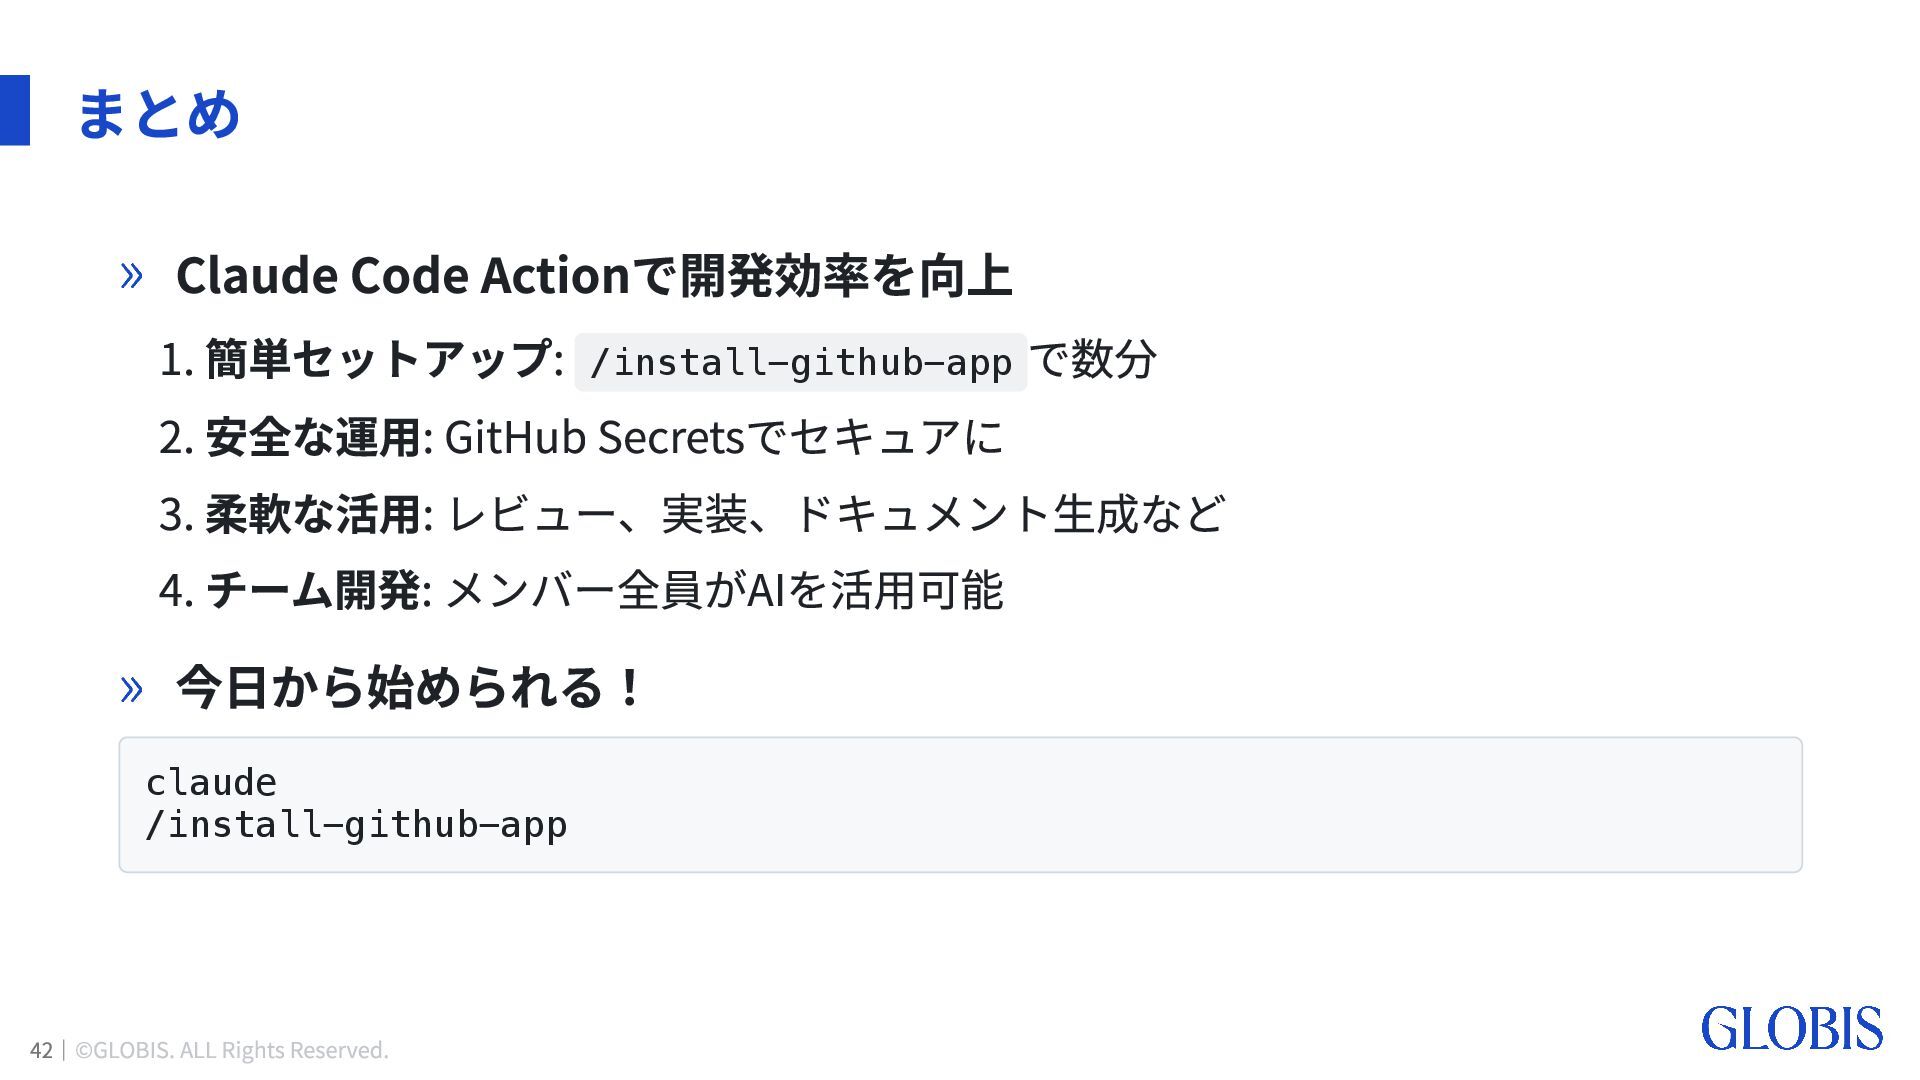Click /install-github-app line in the code block
The image size is (1920, 1080).
(357, 825)
